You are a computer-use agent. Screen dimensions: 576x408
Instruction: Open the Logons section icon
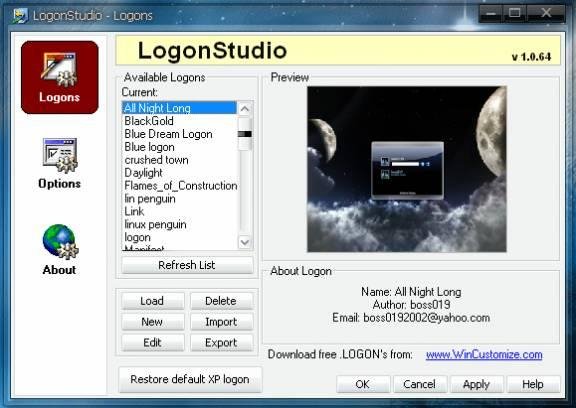(x=60, y=77)
